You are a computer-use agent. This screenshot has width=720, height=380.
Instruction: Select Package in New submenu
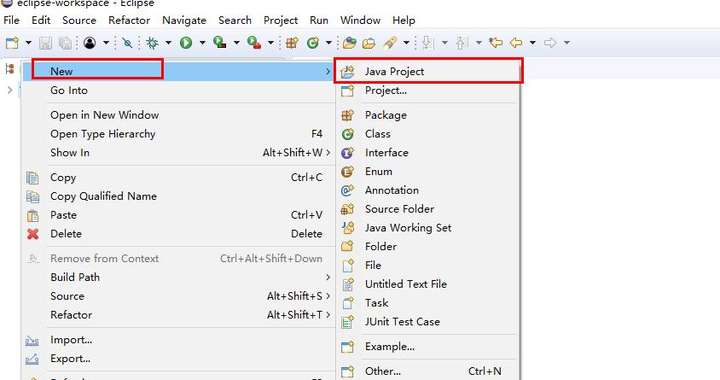pos(428,115)
